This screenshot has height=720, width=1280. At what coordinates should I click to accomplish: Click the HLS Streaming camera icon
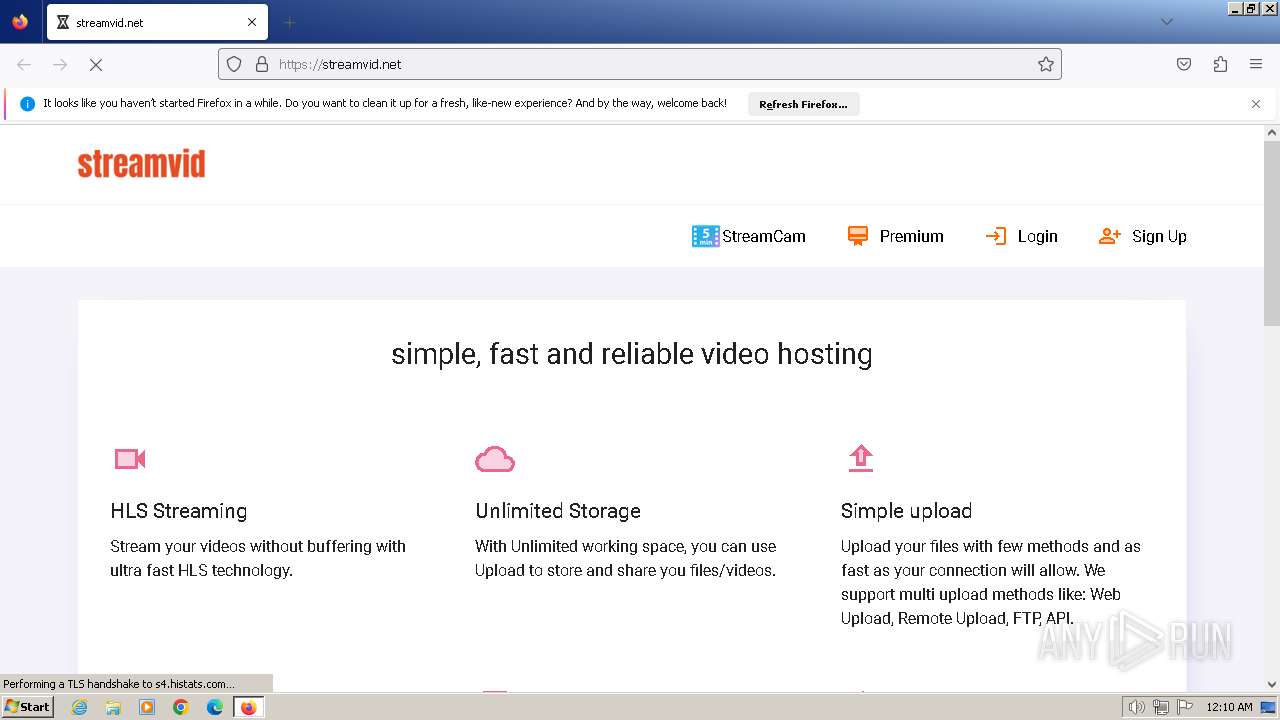click(130, 459)
